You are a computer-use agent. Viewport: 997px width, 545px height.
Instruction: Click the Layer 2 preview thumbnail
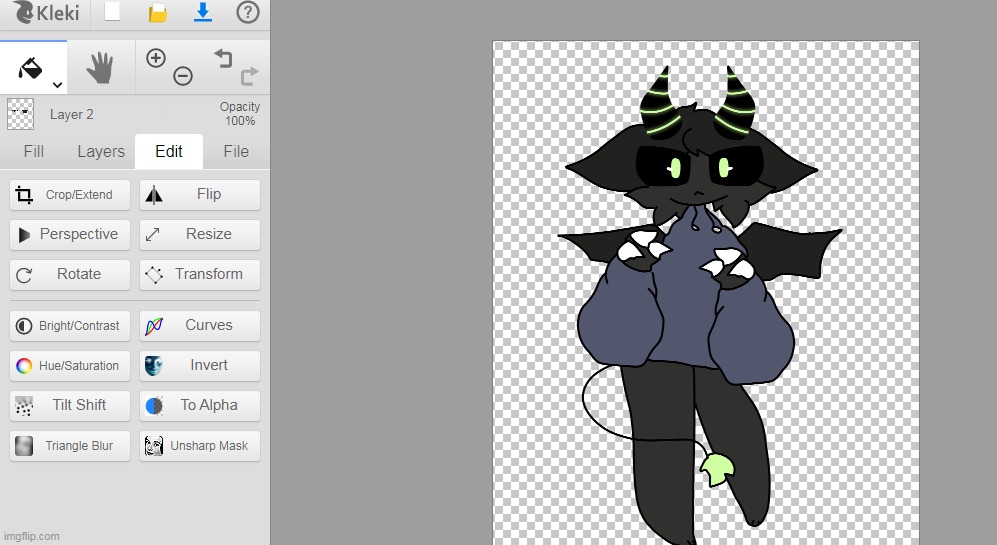pyautogui.click(x=20, y=114)
